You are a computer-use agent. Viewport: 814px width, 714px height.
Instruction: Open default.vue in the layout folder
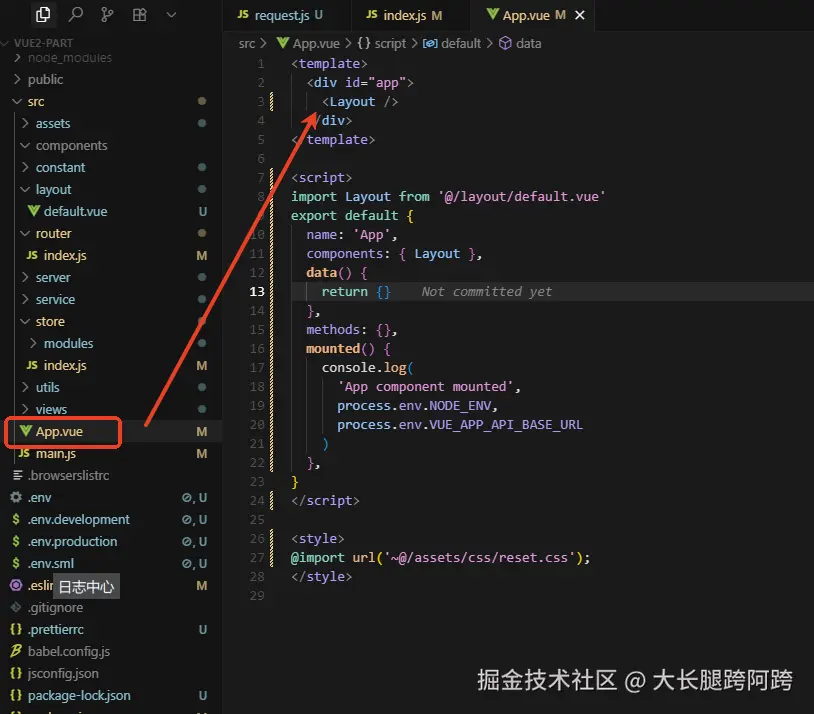coord(75,211)
